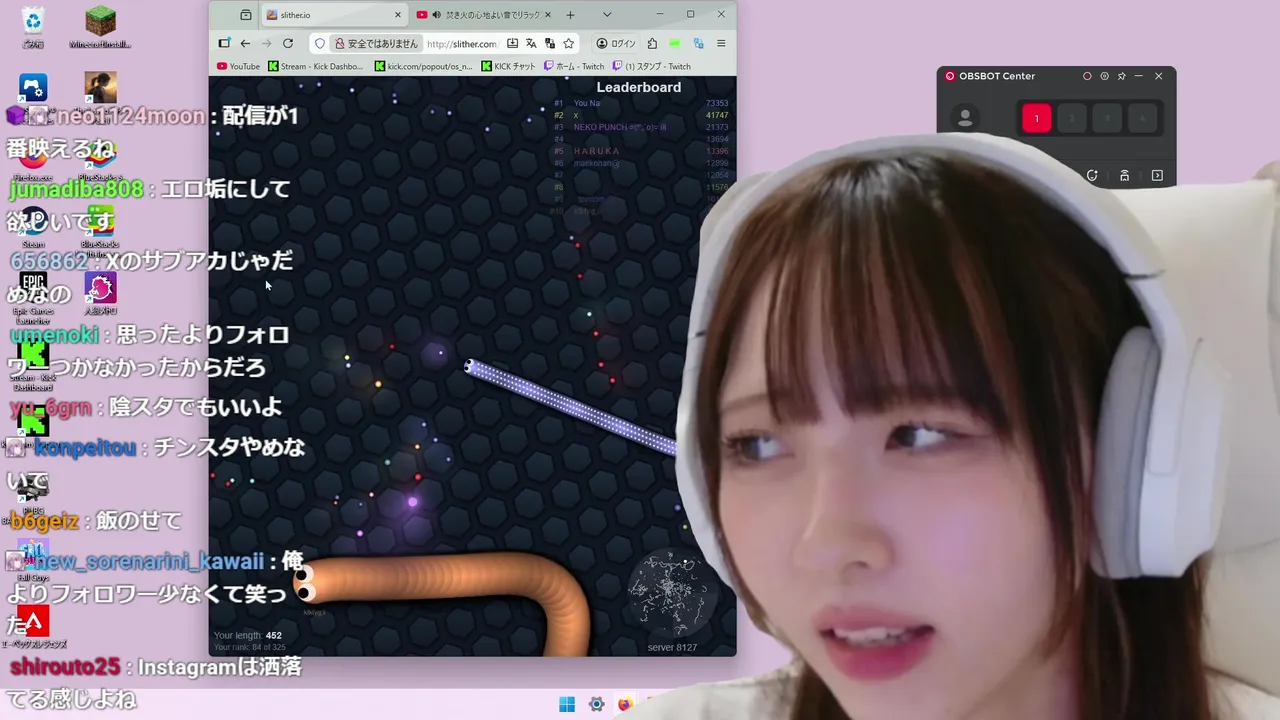1280x720 pixels.
Task: Open the Apex Legends desktop shortcut
Action: (x=33, y=627)
